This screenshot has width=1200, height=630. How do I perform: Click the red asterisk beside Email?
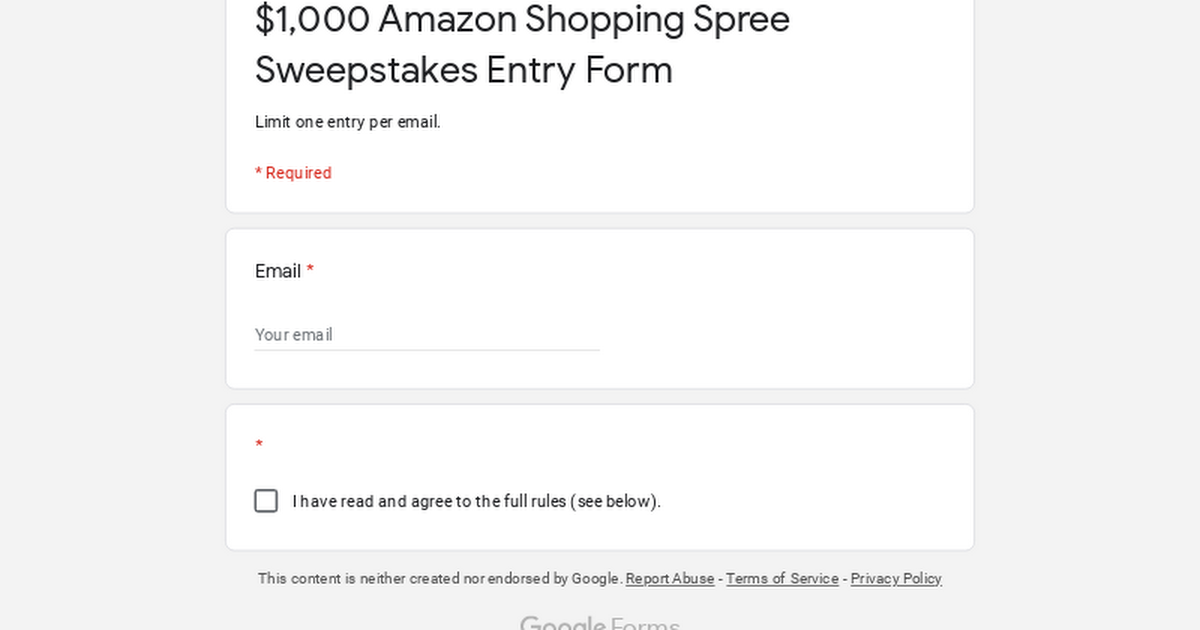[310, 270]
